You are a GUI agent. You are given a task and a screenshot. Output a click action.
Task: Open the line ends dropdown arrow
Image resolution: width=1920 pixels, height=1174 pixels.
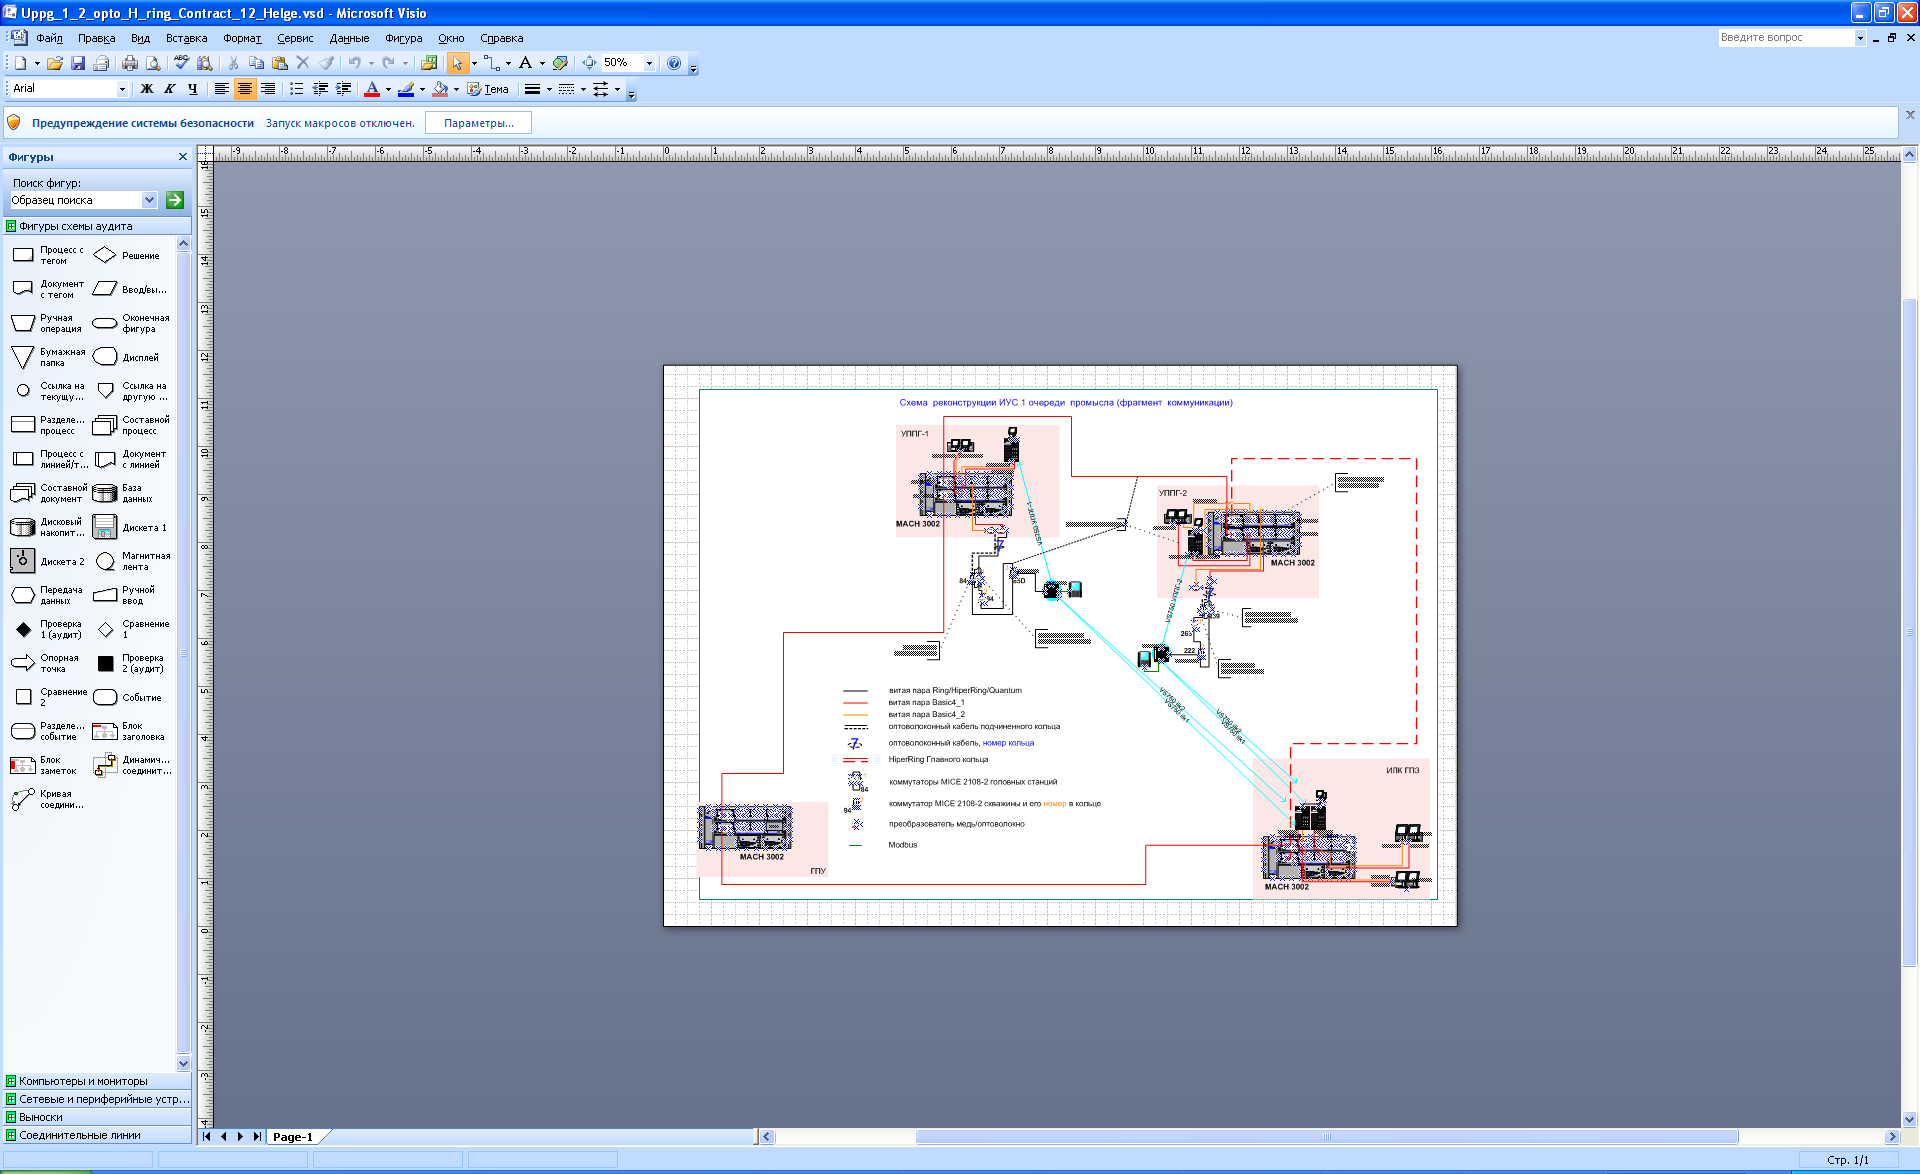tap(617, 90)
